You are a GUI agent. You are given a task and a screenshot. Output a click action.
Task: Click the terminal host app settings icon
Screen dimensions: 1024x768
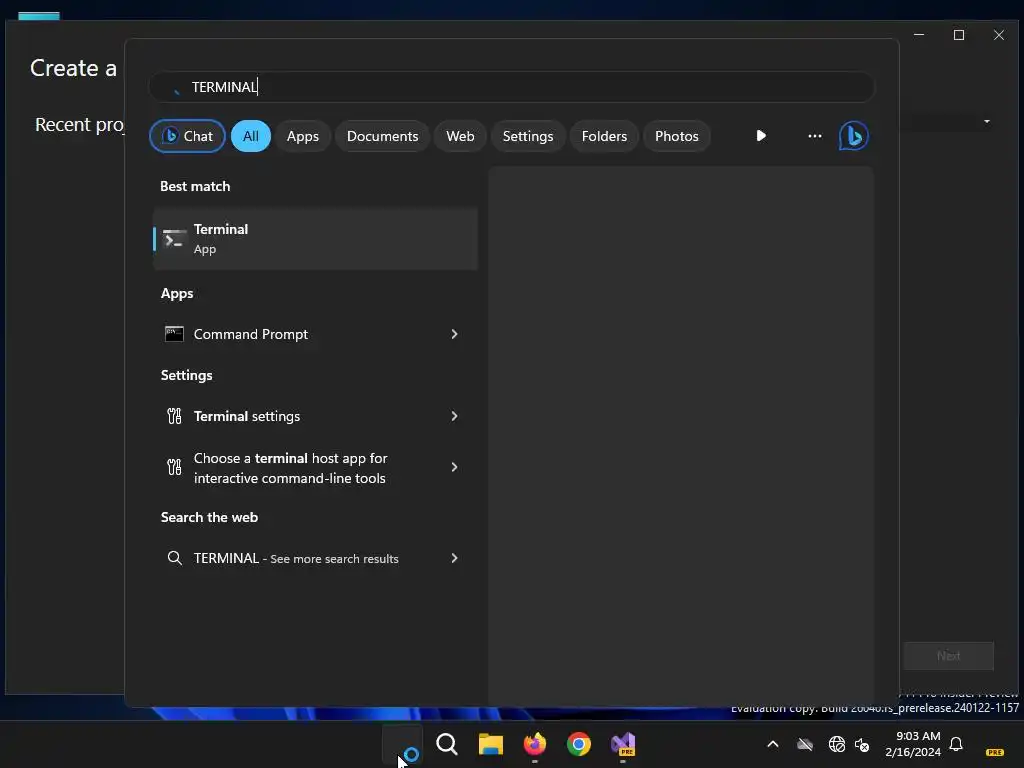click(174, 467)
